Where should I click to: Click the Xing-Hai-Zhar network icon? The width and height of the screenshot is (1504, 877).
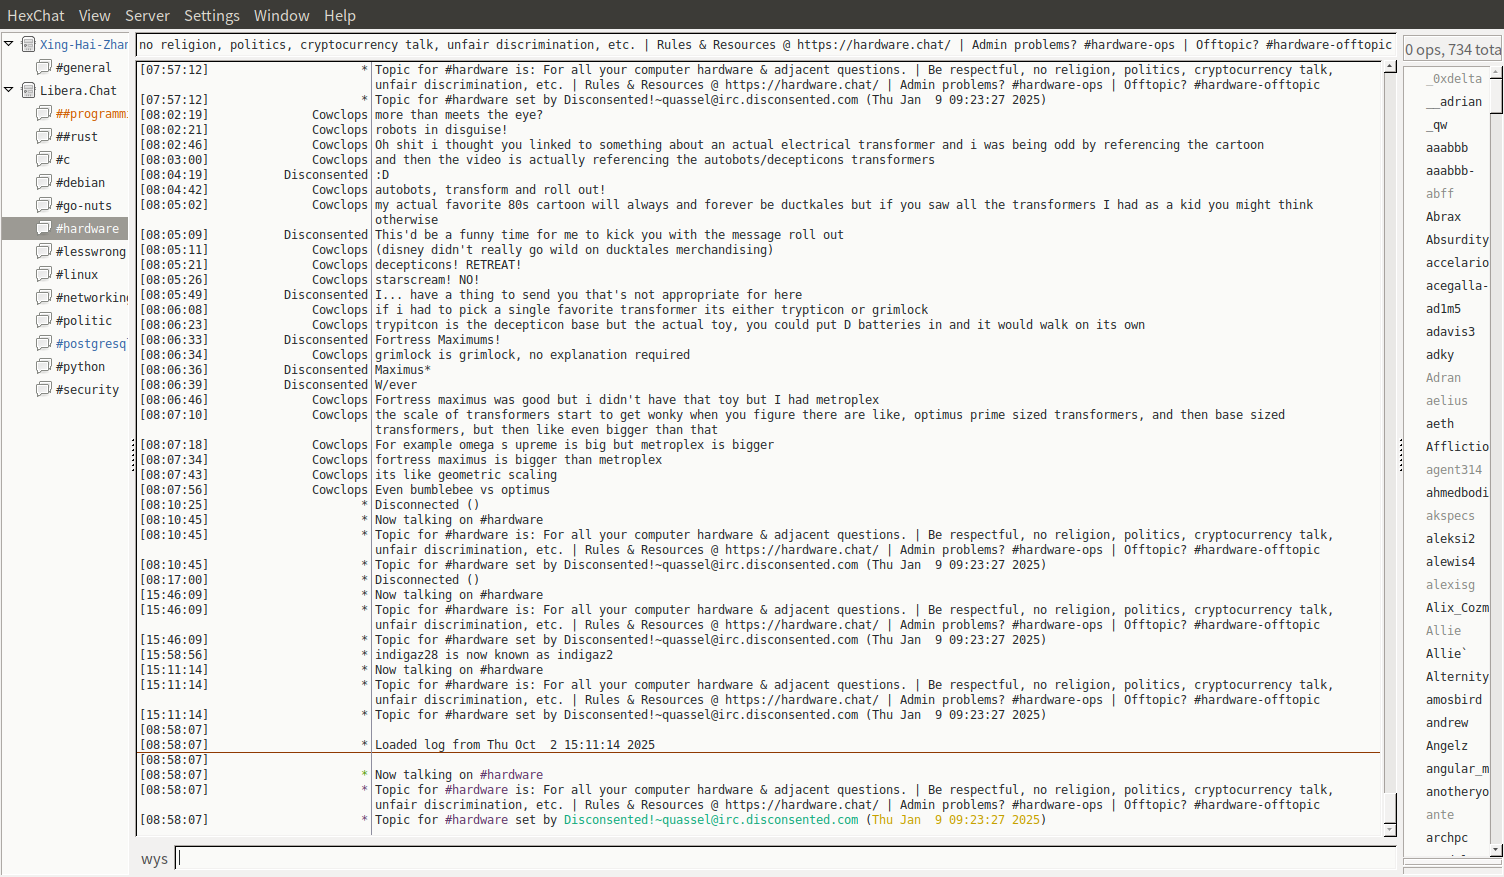(x=29, y=44)
